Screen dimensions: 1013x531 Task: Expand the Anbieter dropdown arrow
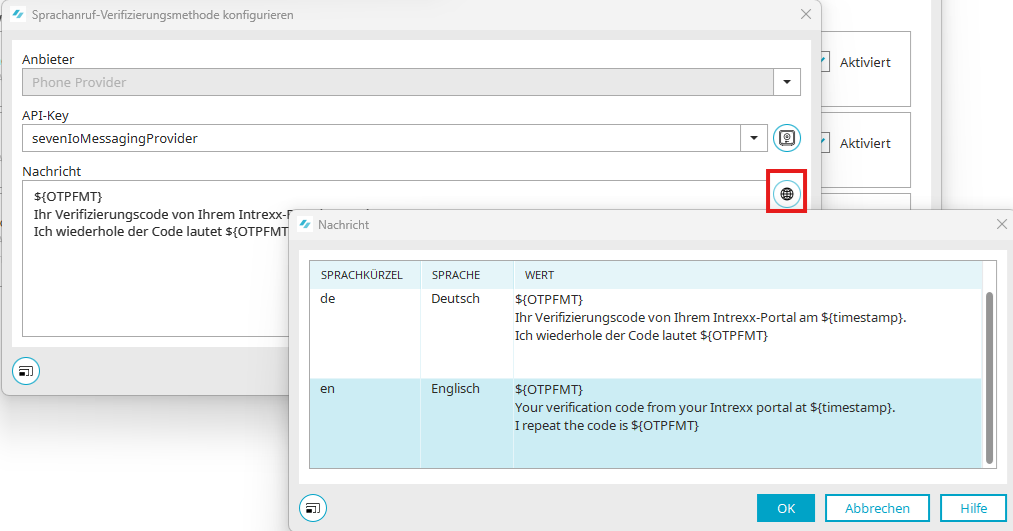tap(787, 82)
